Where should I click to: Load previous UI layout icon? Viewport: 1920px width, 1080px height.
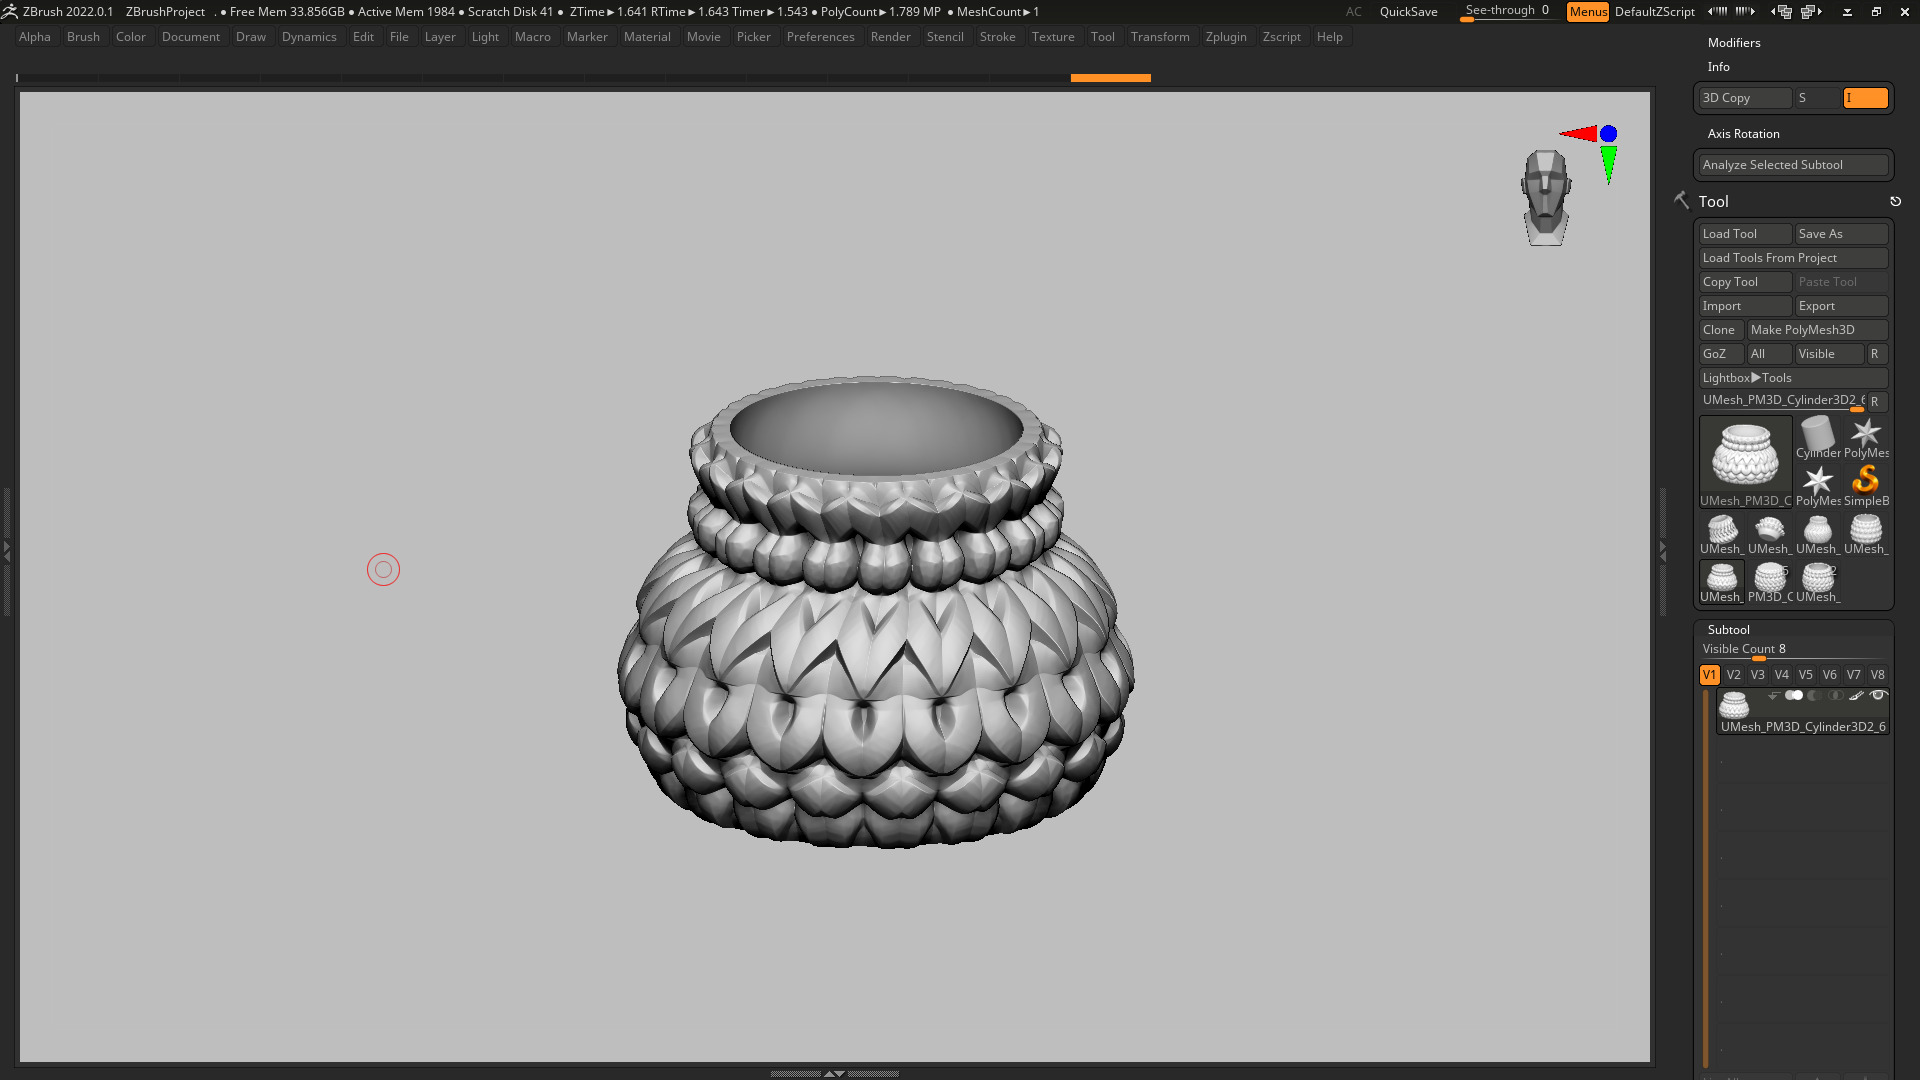(1782, 11)
